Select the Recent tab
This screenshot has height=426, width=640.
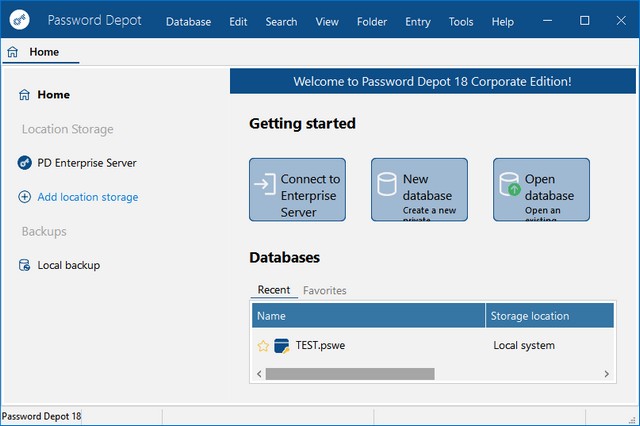274,290
